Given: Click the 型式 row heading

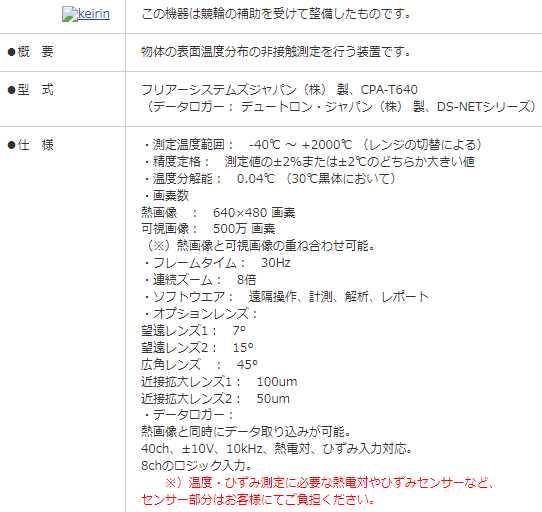Looking at the screenshot, I should (x=30, y=90).
